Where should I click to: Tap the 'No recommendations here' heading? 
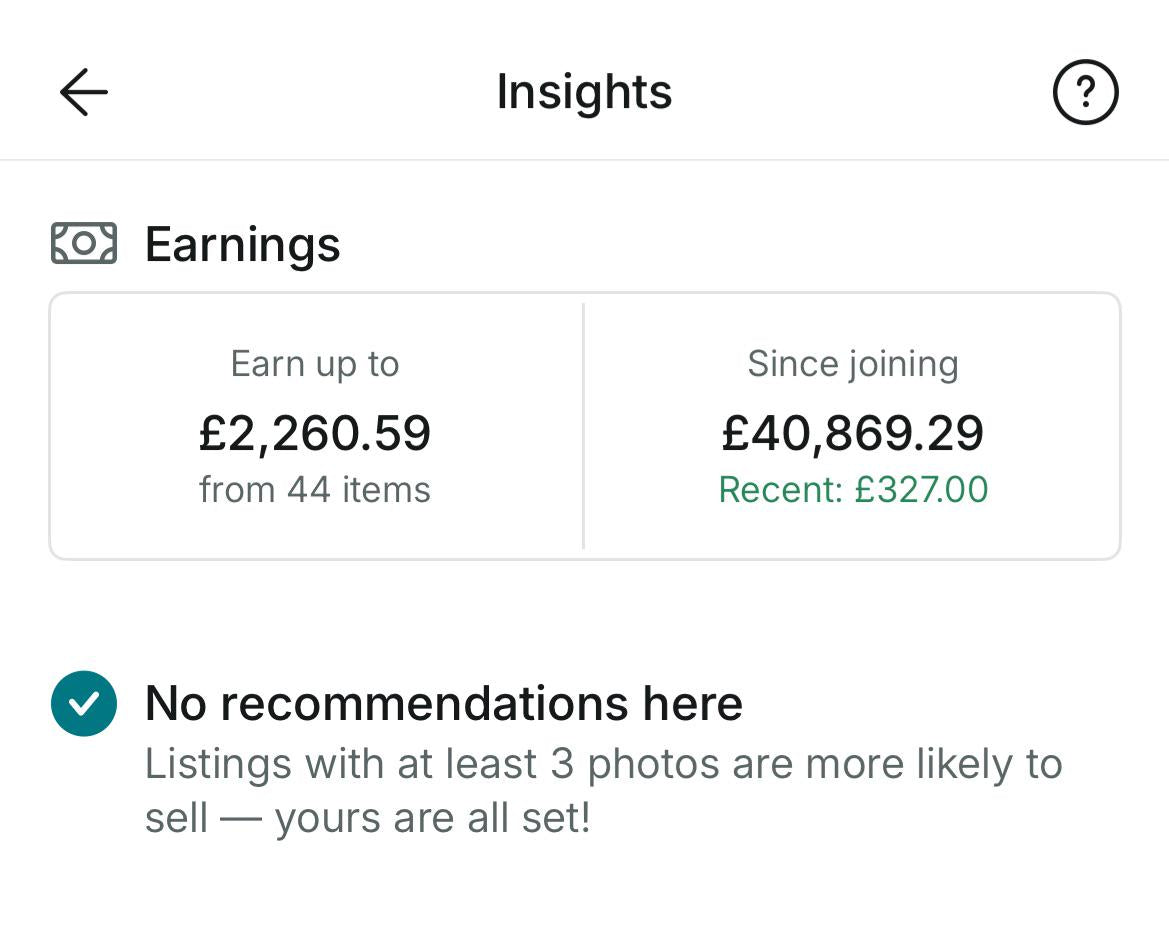tap(443, 703)
